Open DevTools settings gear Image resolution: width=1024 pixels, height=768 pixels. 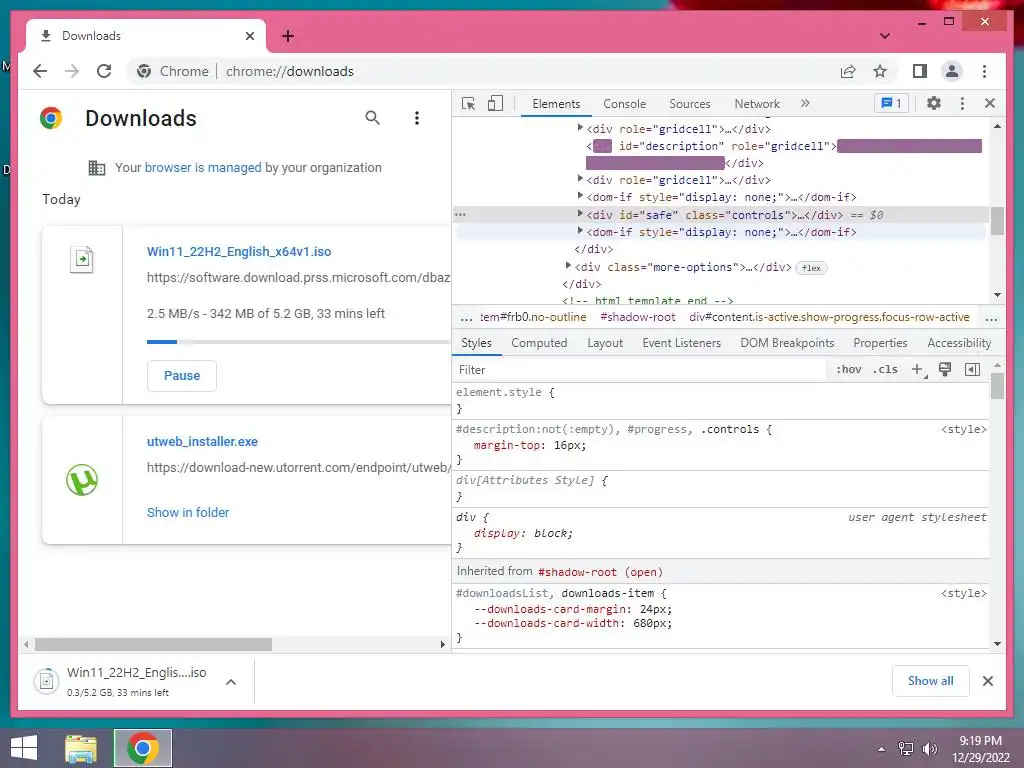[x=934, y=103]
